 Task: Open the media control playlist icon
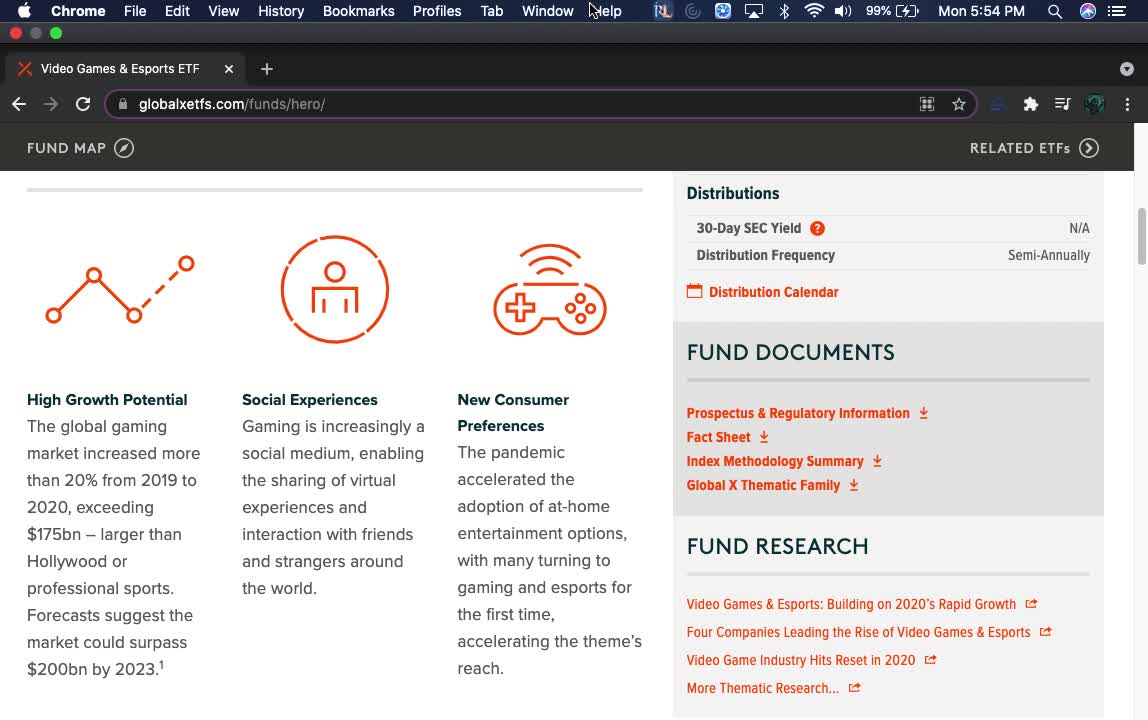pyautogui.click(x=1062, y=104)
